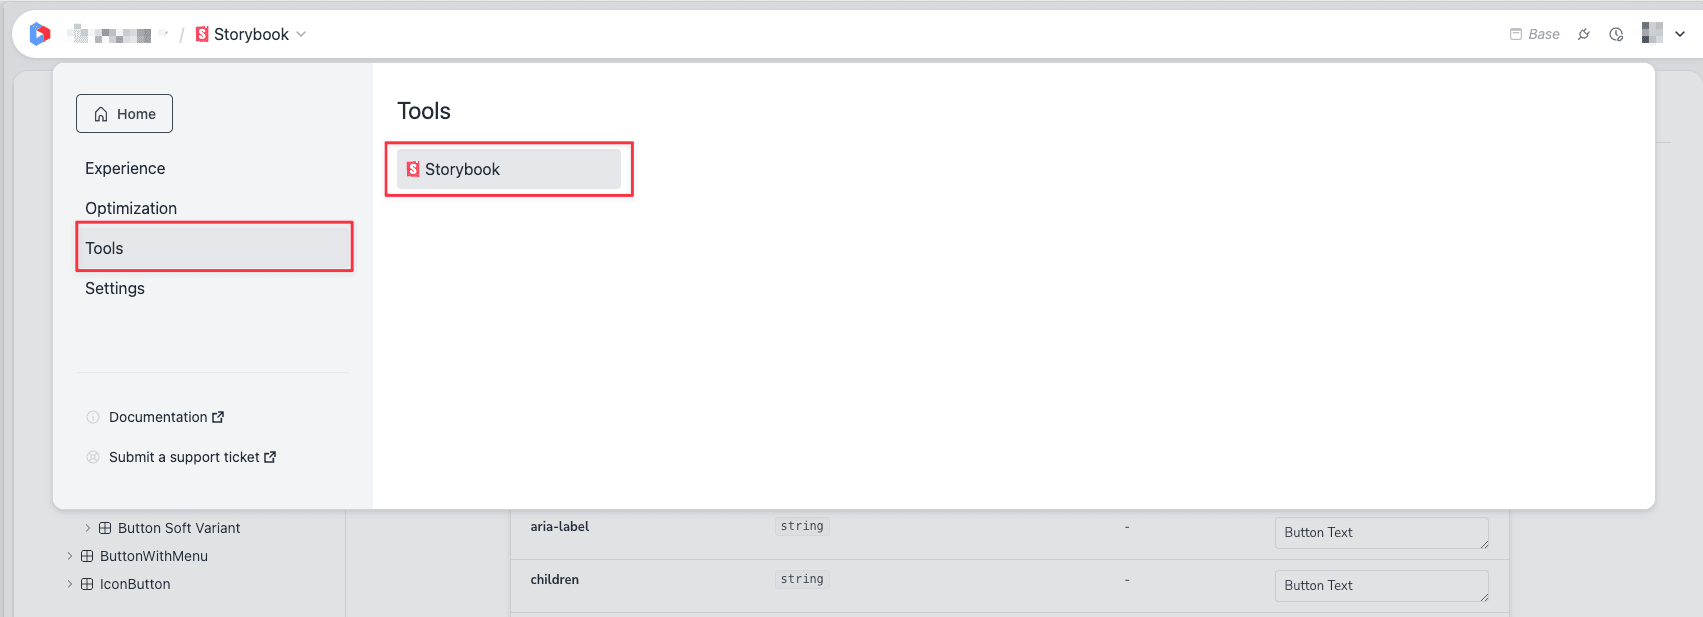Expand the ButtonWithMenu component
1703x617 pixels.
coord(70,556)
